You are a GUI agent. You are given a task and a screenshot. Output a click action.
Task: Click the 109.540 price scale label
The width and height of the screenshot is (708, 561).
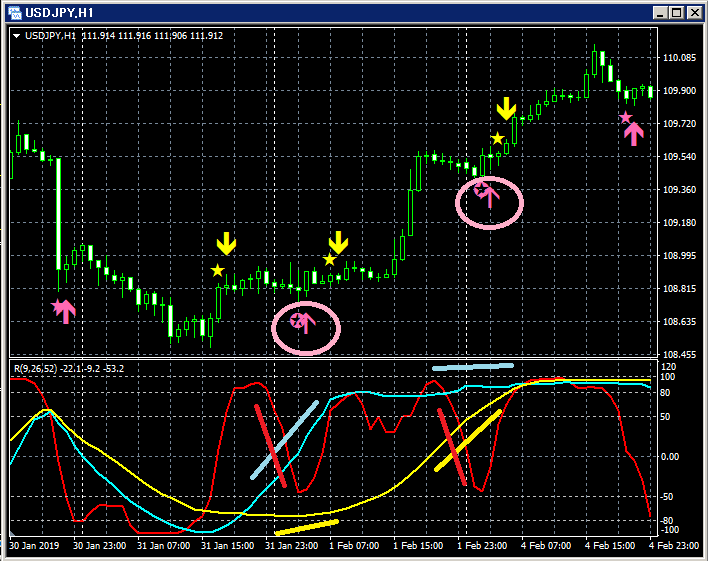pos(679,157)
